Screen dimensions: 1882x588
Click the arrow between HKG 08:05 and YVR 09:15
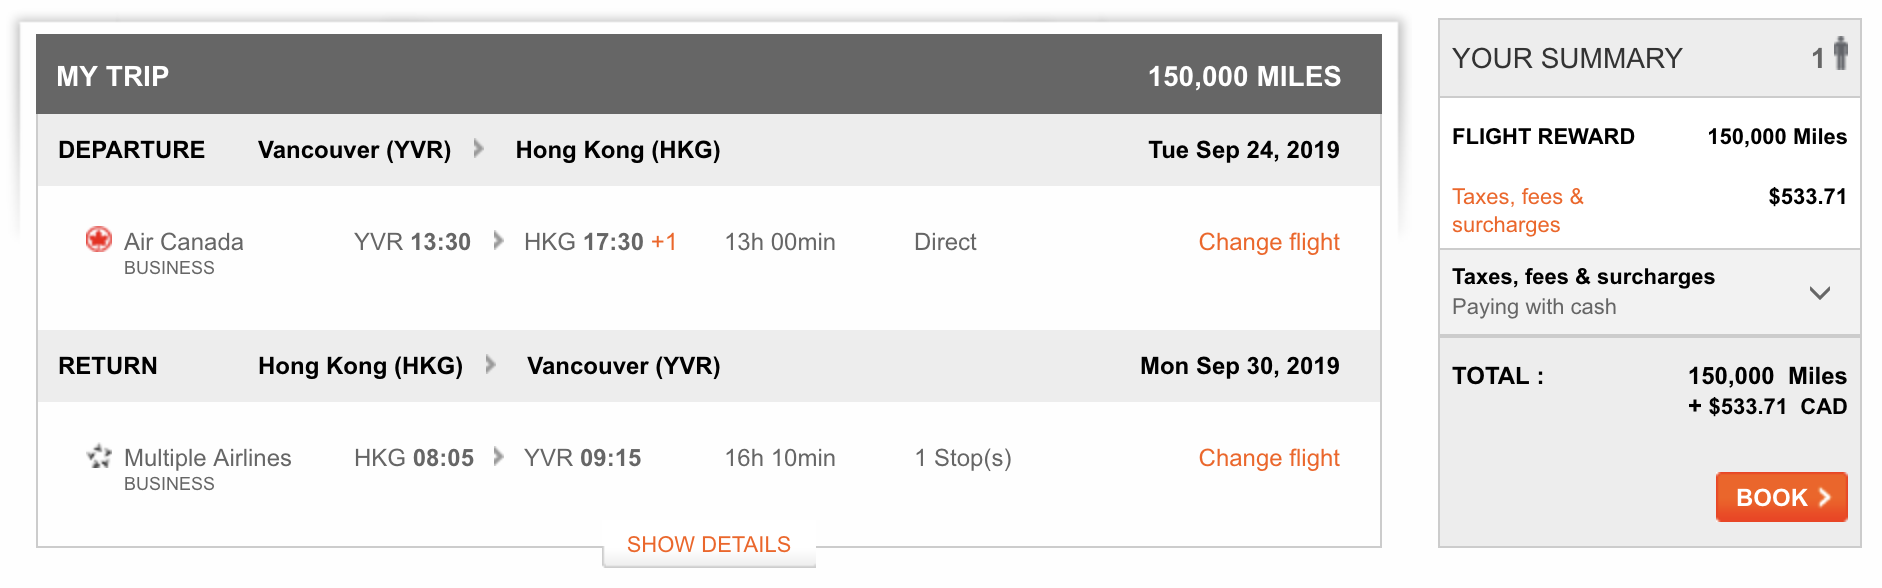click(x=498, y=457)
